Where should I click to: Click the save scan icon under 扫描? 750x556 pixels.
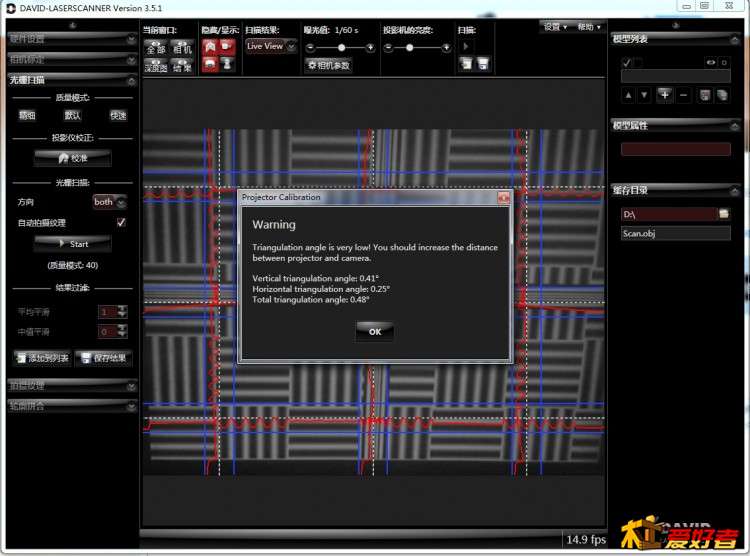point(483,64)
